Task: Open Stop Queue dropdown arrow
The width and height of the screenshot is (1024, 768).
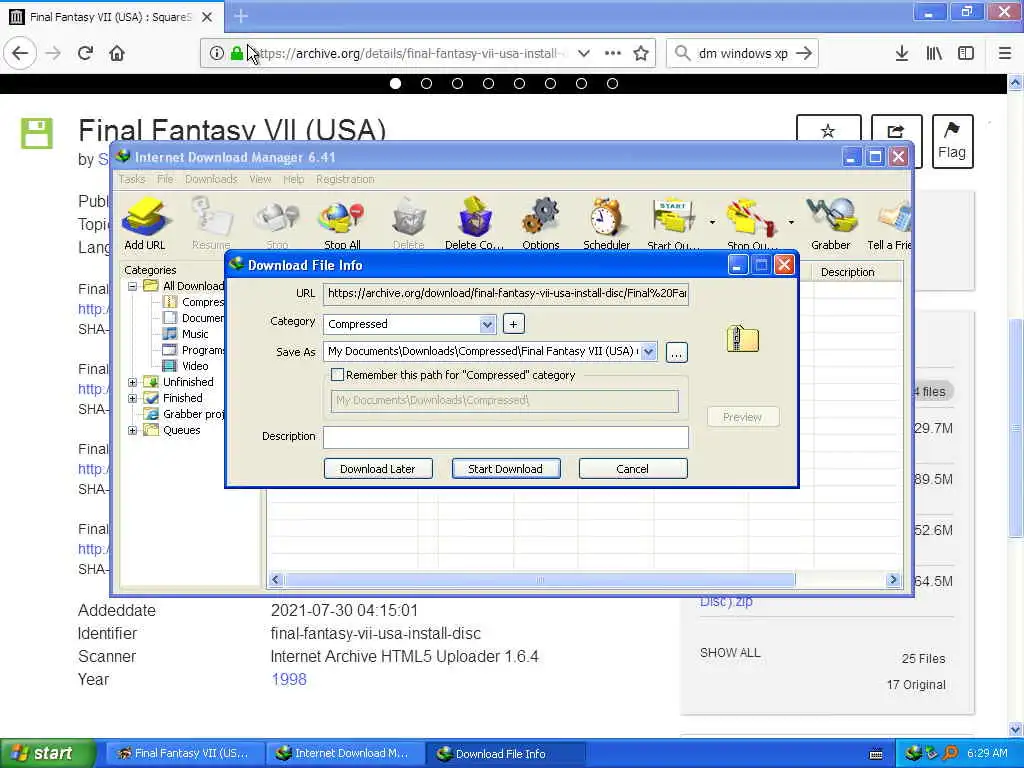Action: click(x=791, y=223)
